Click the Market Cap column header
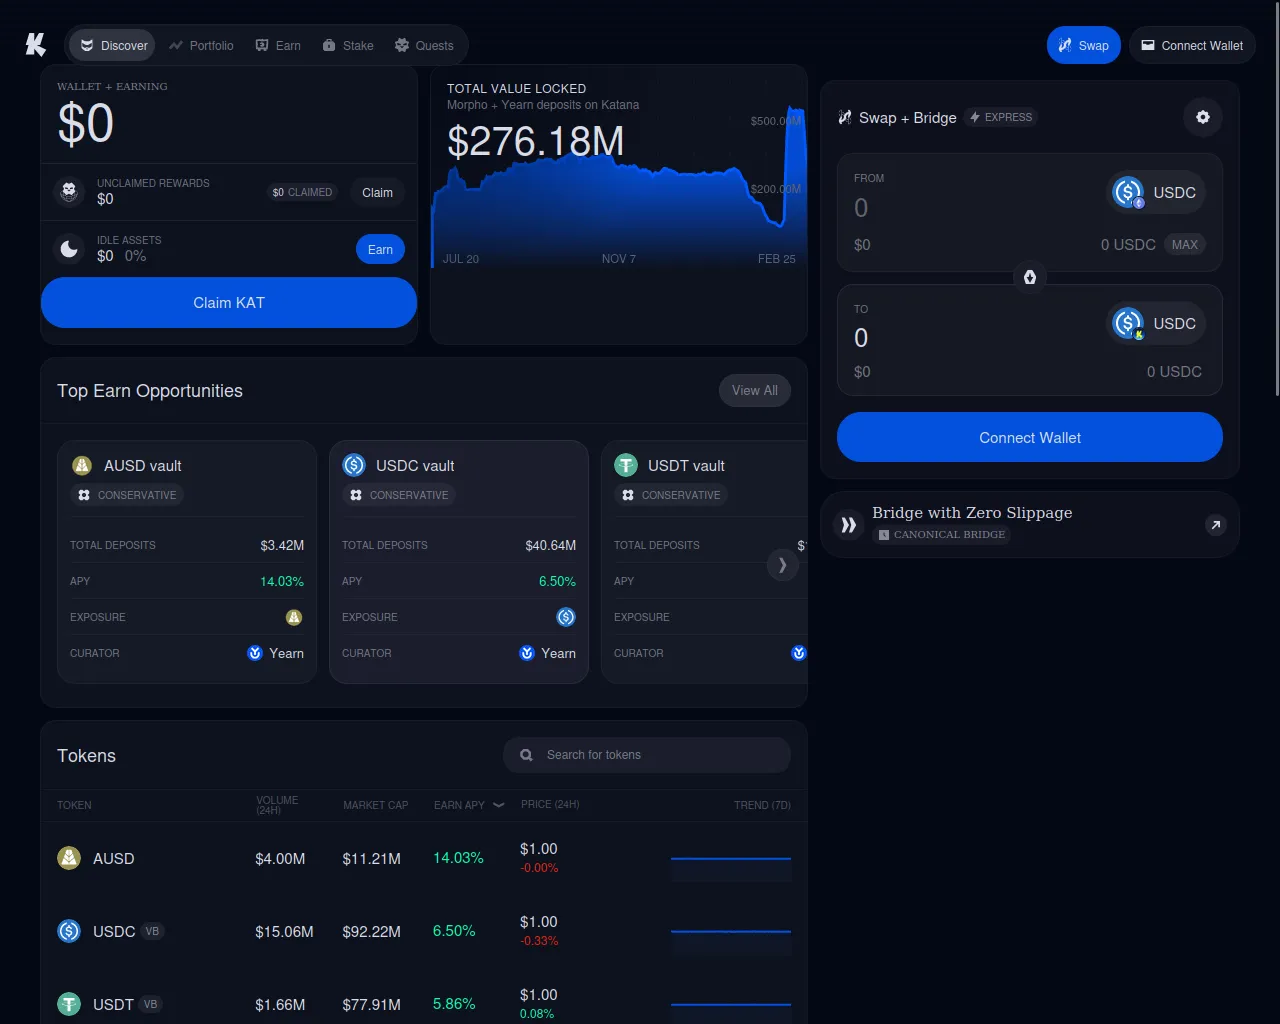Image resolution: width=1280 pixels, height=1024 pixels. [x=376, y=805]
